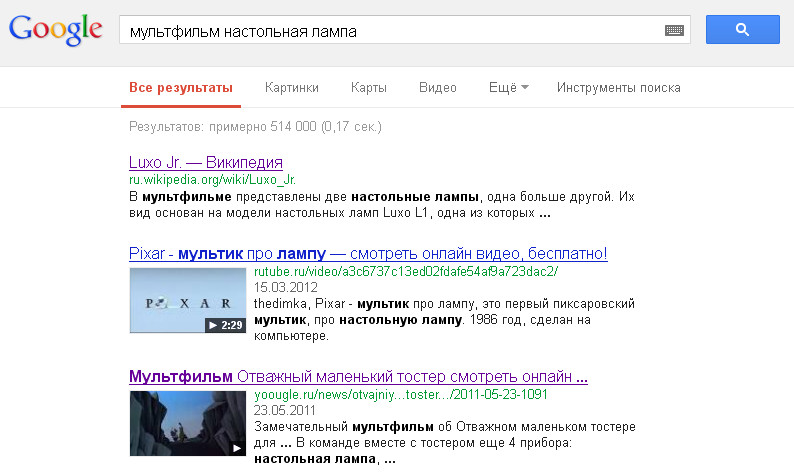Click the Google logo
The image size is (794, 473).
pyautogui.click(x=56, y=30)
